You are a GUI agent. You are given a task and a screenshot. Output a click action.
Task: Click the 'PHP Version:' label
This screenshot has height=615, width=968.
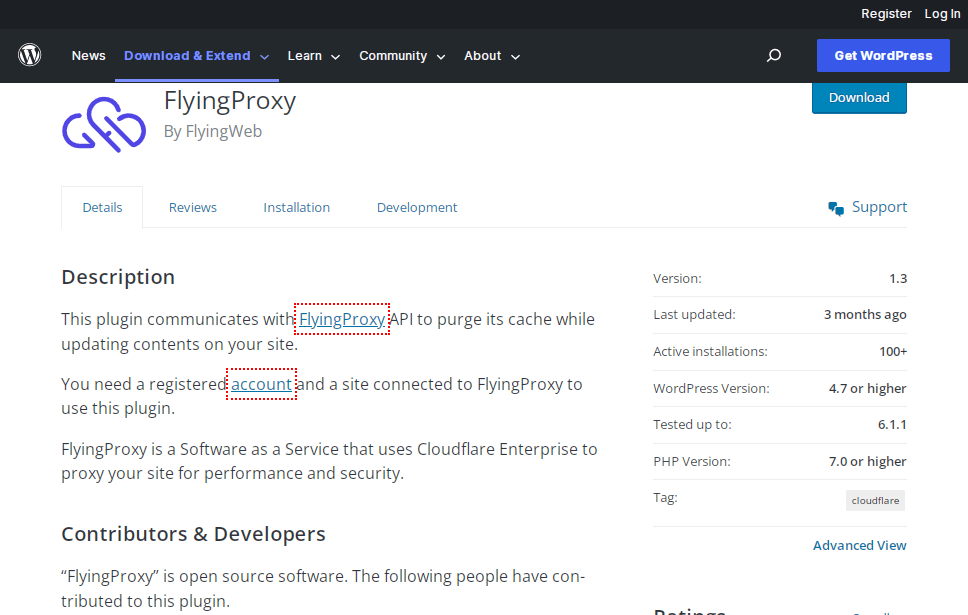[691, 461]
